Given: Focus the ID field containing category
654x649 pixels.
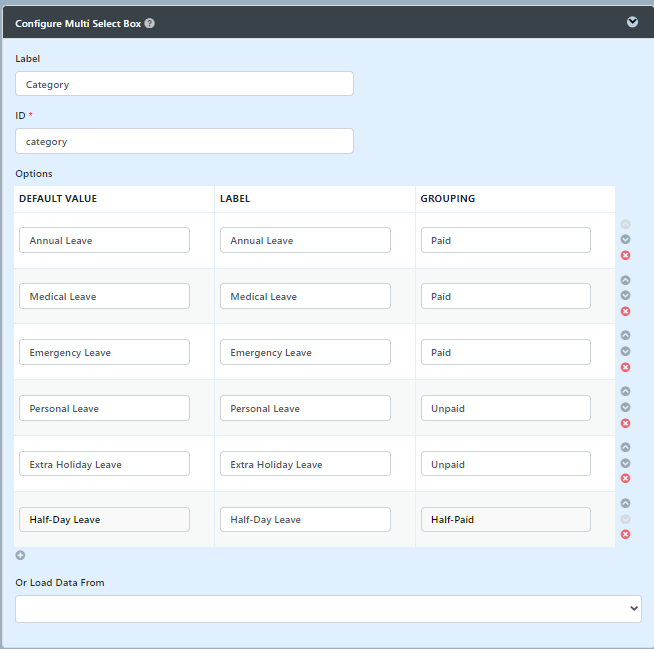Looking at the screenshot, I should pos(184,141).
